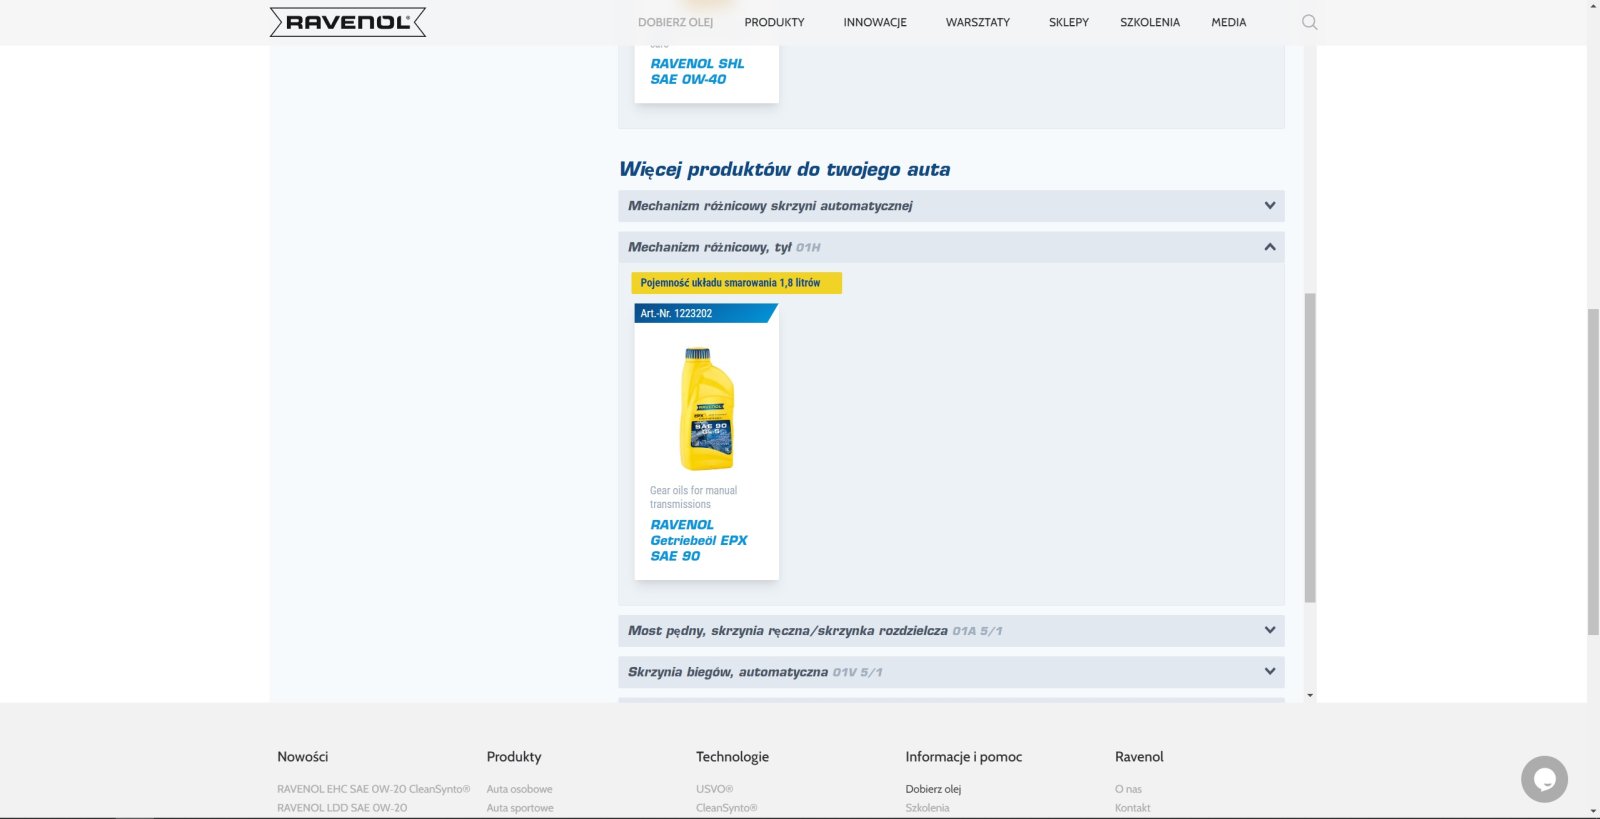Screen dimensions: 1600x819
Task: Open the DOBIERZ OLEJ menu
Action: click(x=676, y=22)
